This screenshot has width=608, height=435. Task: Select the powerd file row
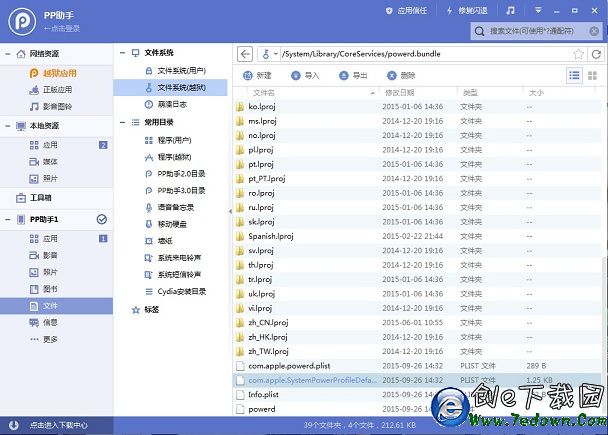pos(417,409)
